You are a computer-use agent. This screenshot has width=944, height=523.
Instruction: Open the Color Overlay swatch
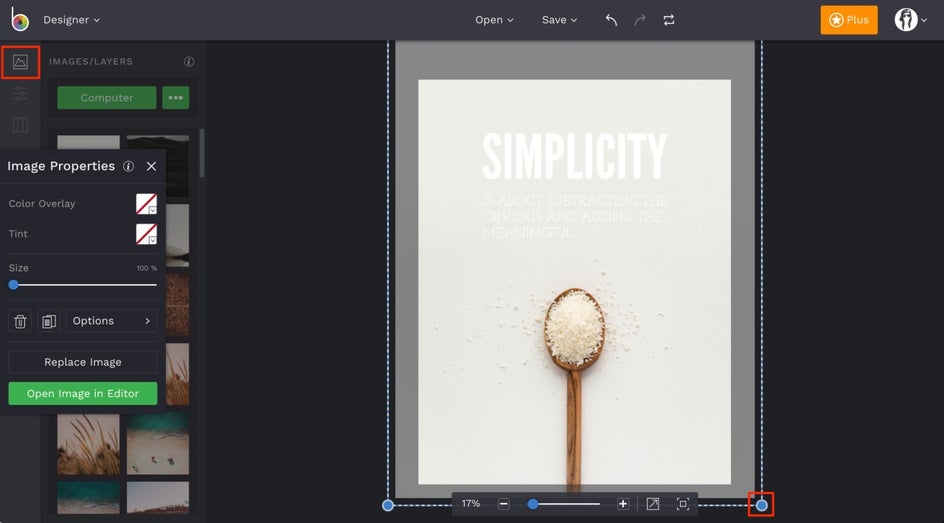click(x=146, y=204)
